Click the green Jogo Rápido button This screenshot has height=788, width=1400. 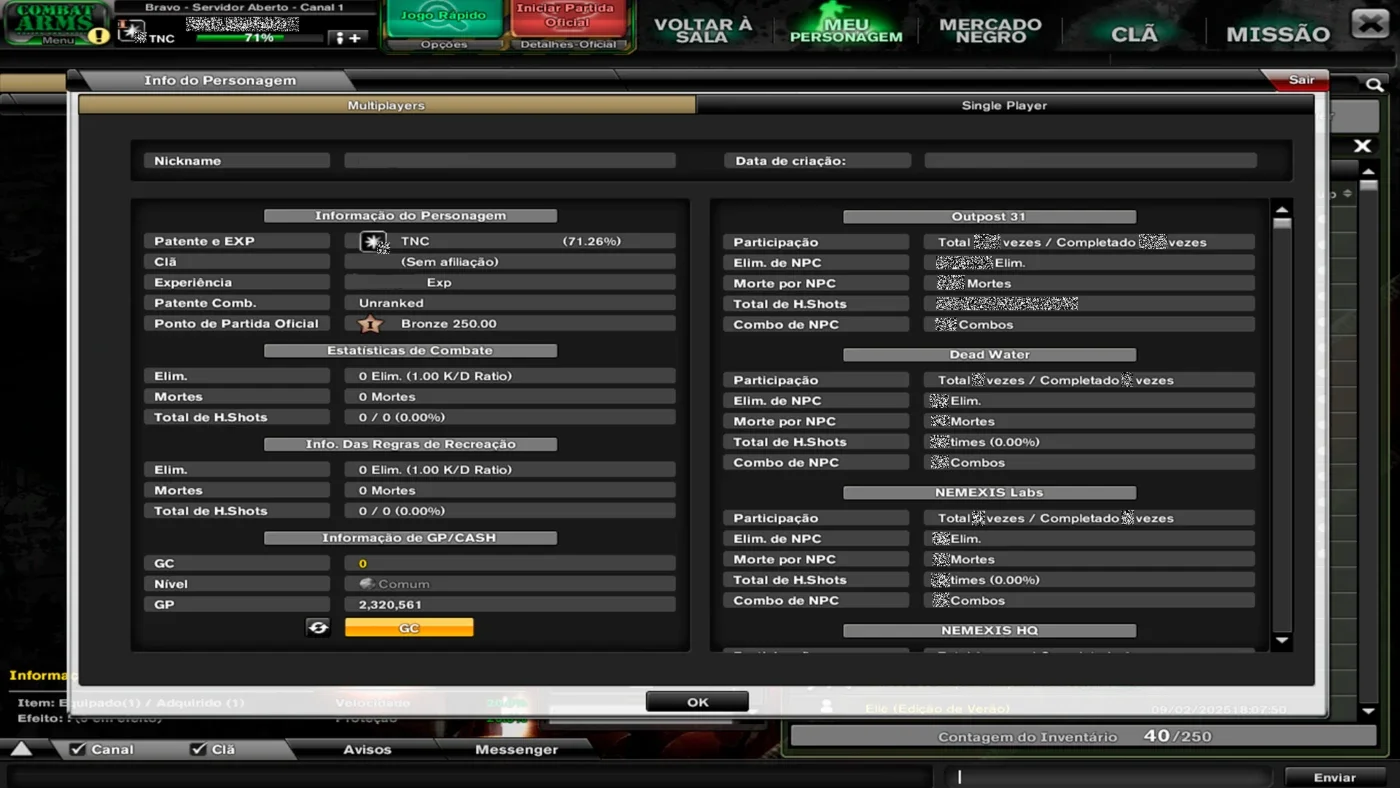click(x=444, y=17)
